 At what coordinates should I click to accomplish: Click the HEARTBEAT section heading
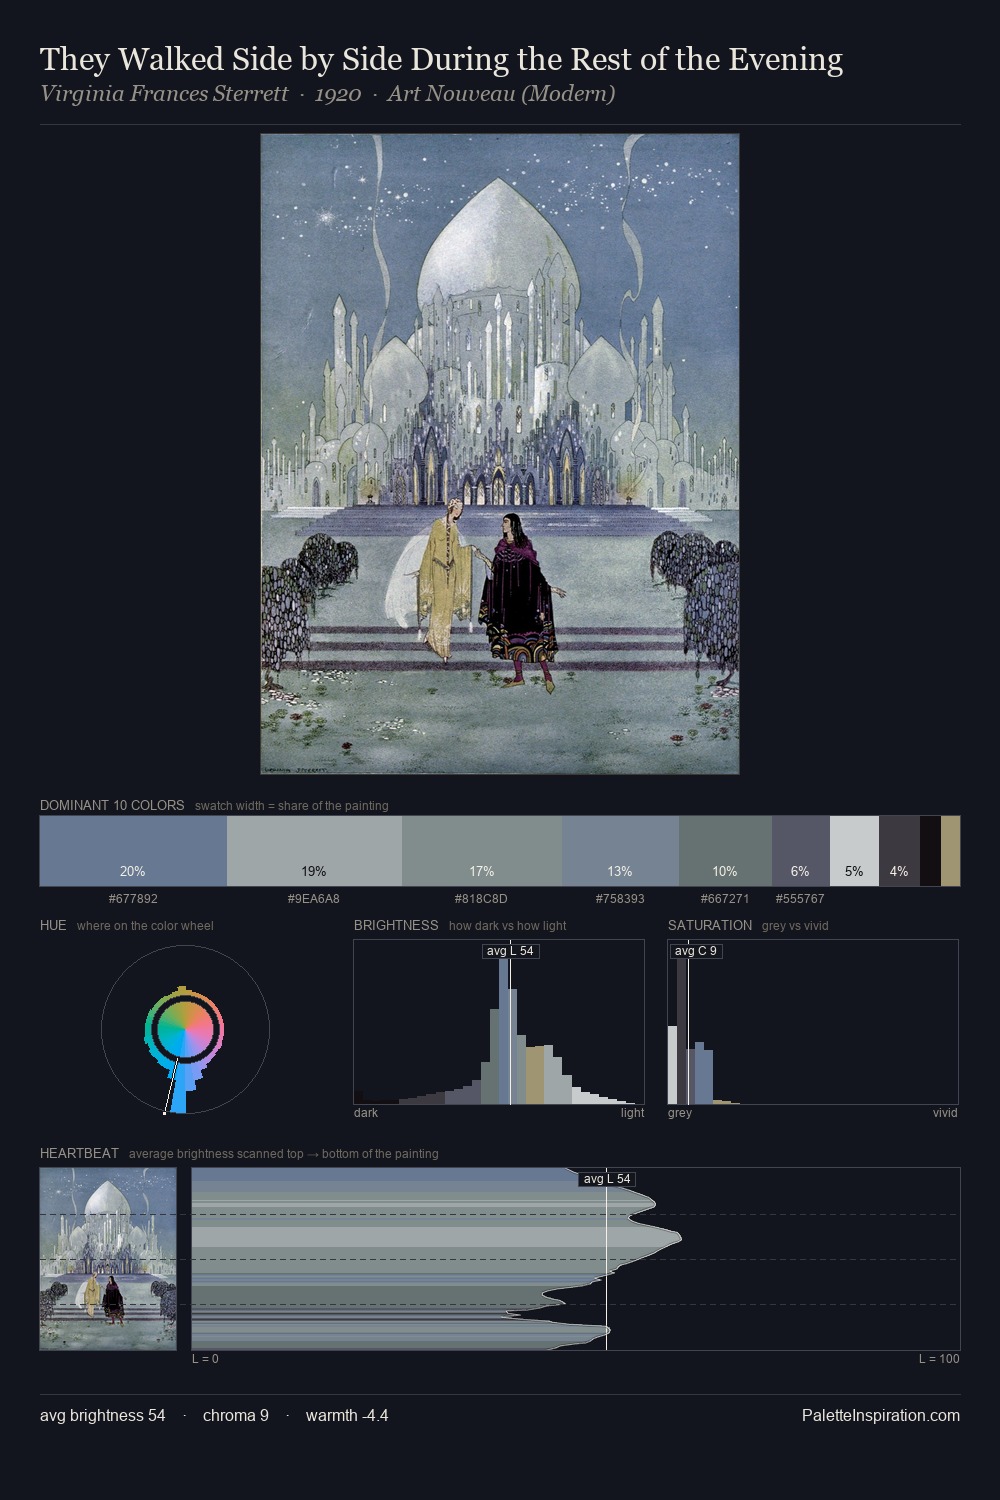pos(79,1153)
